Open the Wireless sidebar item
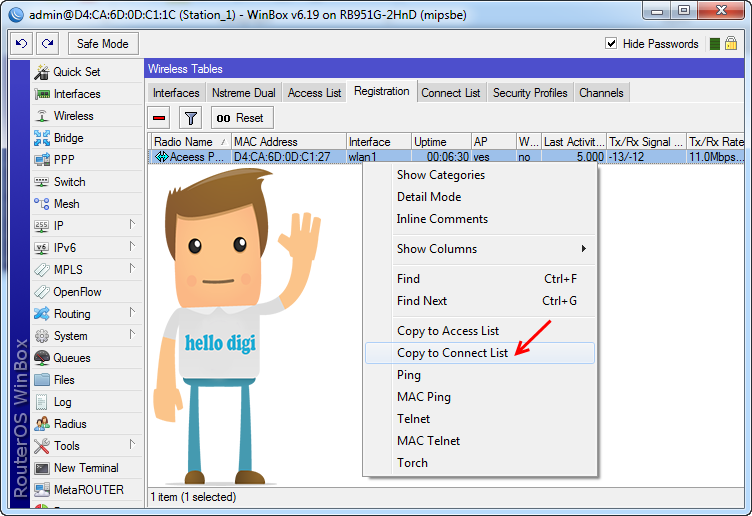 coord(88,116)
